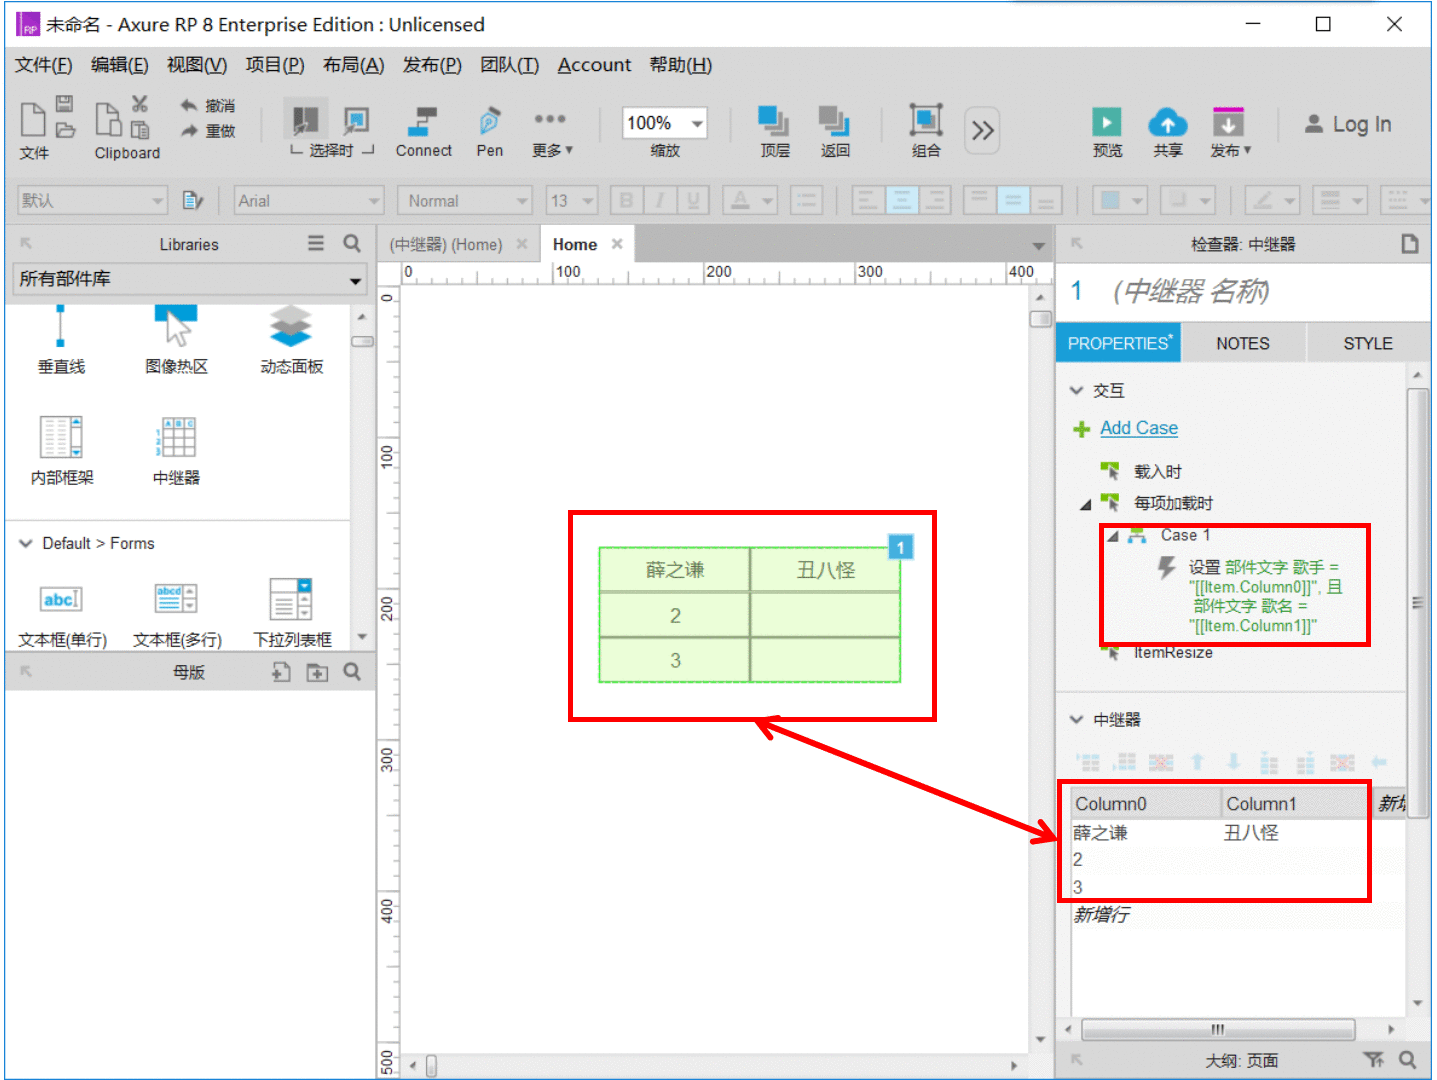1437x1080 pixels.
Task: Select the 动态面板 widget
Action: 291,340
